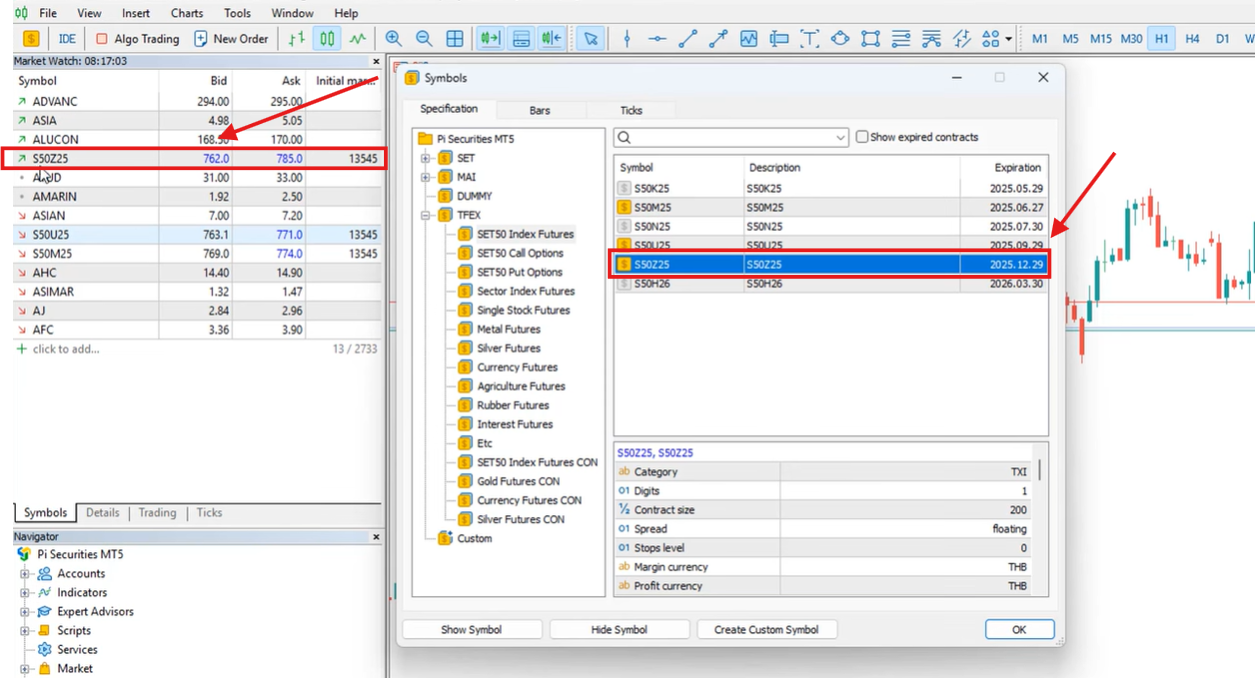
Task: Open Trading tab in Market Watch
Action: [157, 513]
